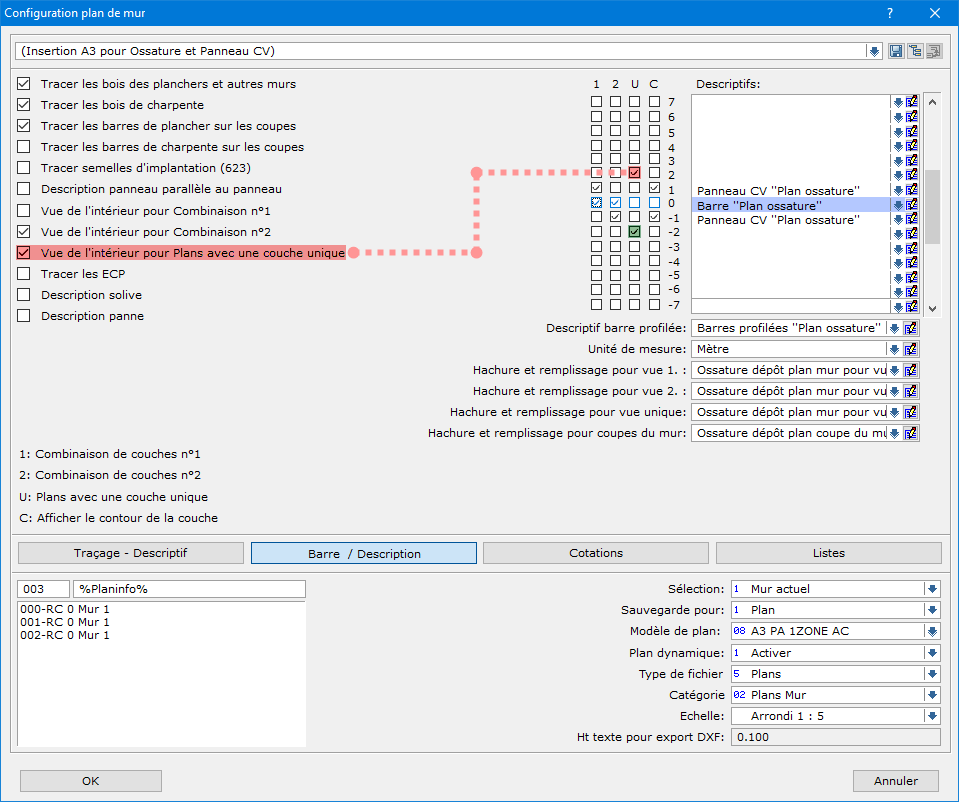
Task: Expand the Modèle de plan dropdown
Action: pos(932,631)
